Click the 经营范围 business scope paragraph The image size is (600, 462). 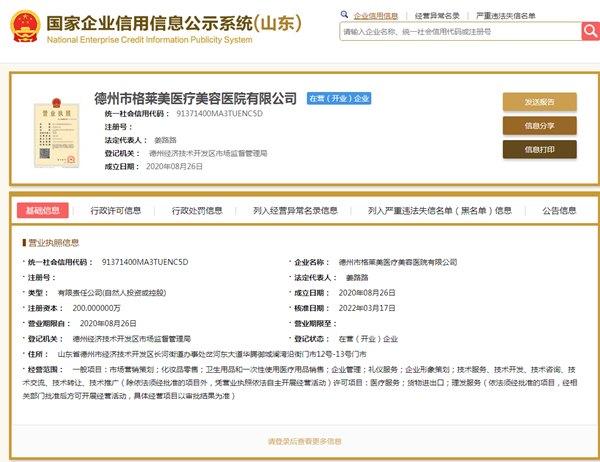[300, 382]
